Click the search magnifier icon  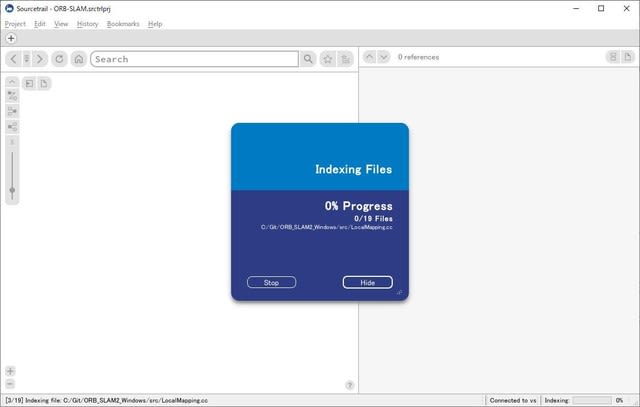point(308,59)
